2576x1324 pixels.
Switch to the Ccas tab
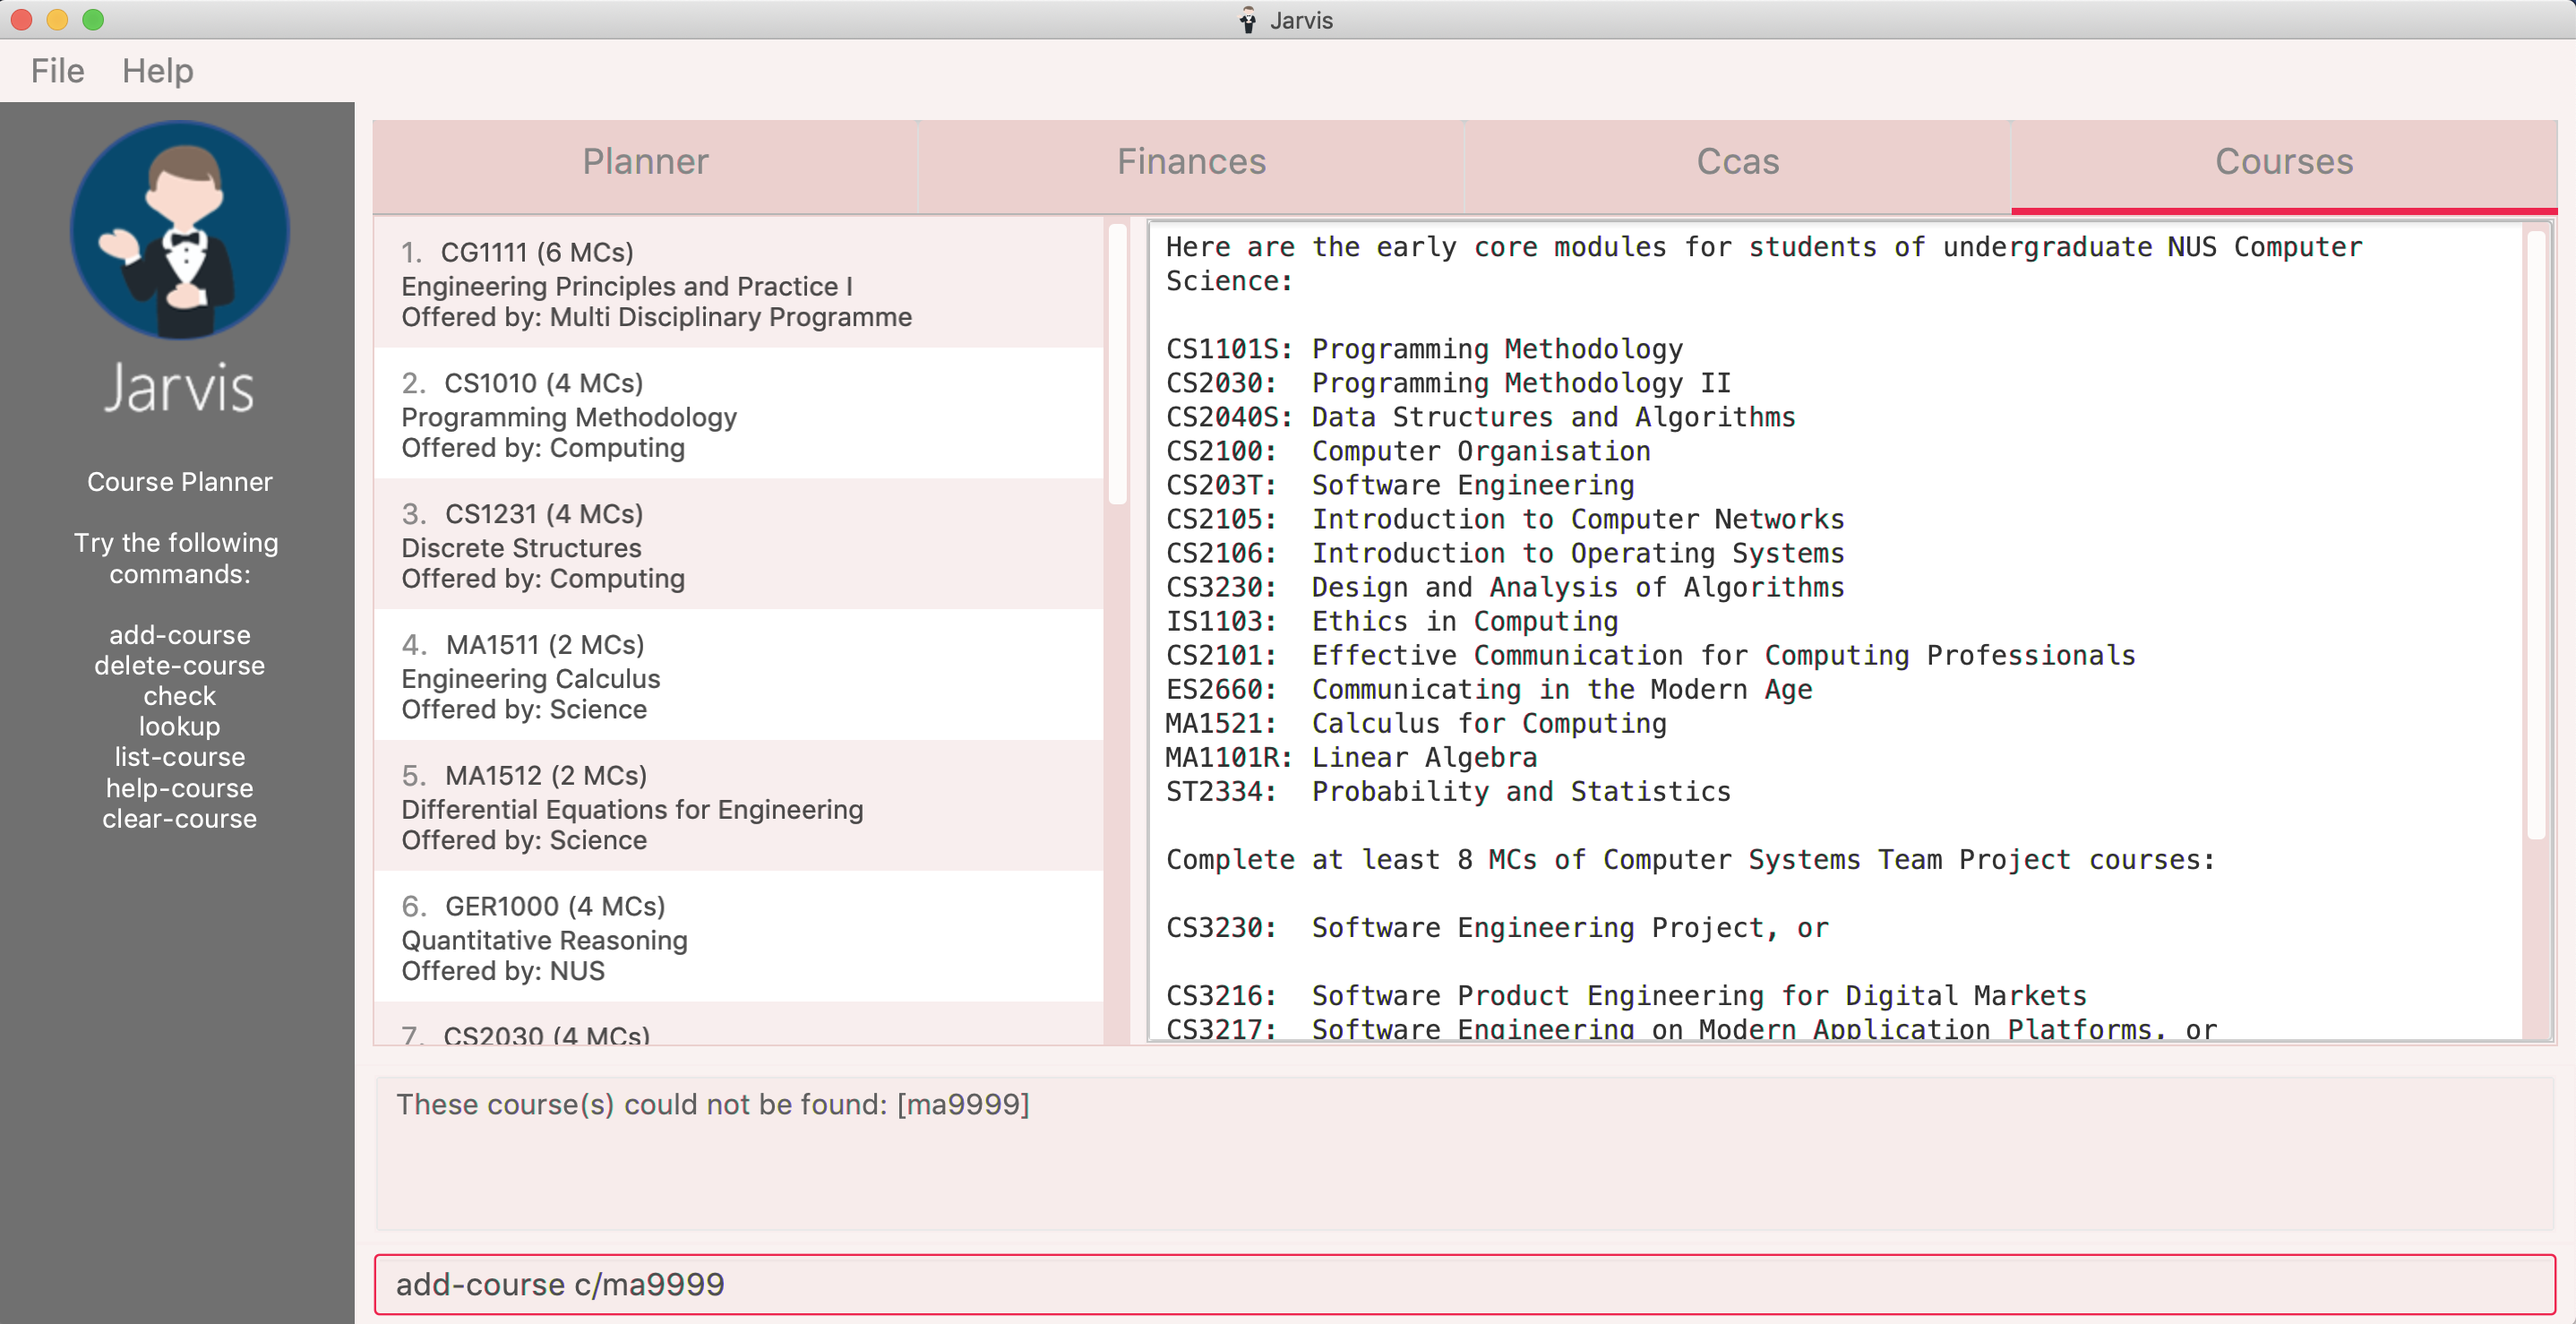tap(1737, 162)
